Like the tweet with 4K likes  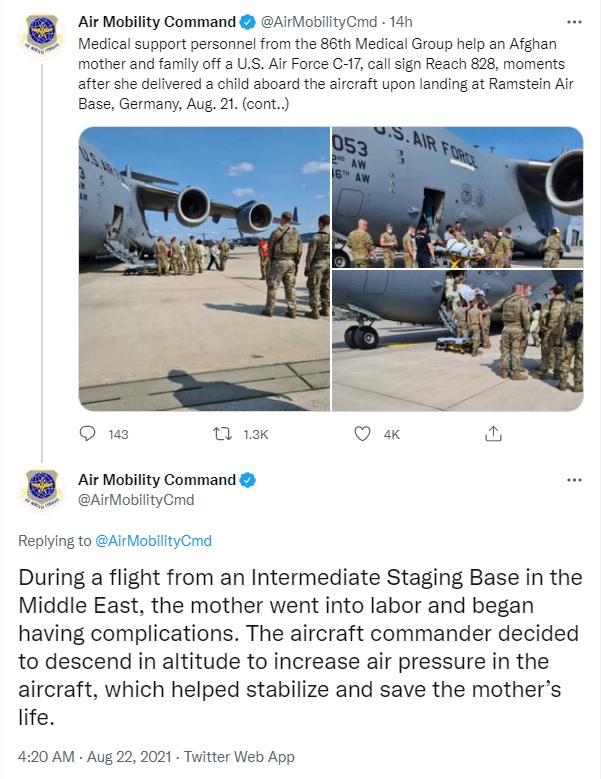[x=362, y=434]
